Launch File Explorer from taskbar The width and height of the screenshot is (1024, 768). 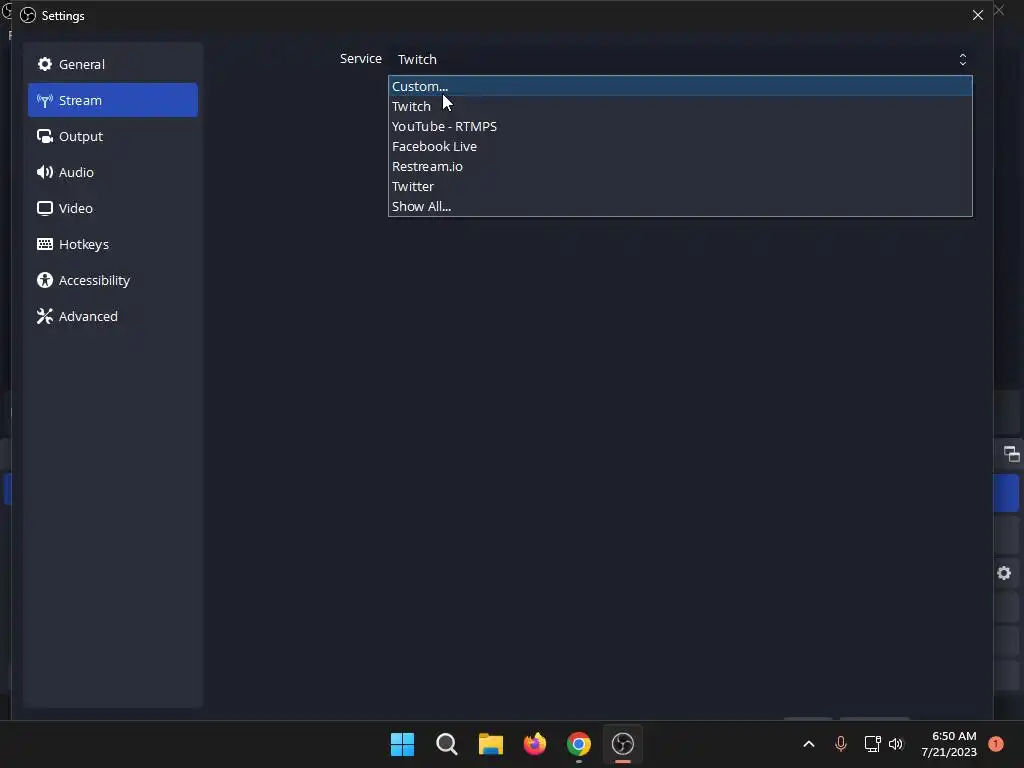click(x=490, y=744)
